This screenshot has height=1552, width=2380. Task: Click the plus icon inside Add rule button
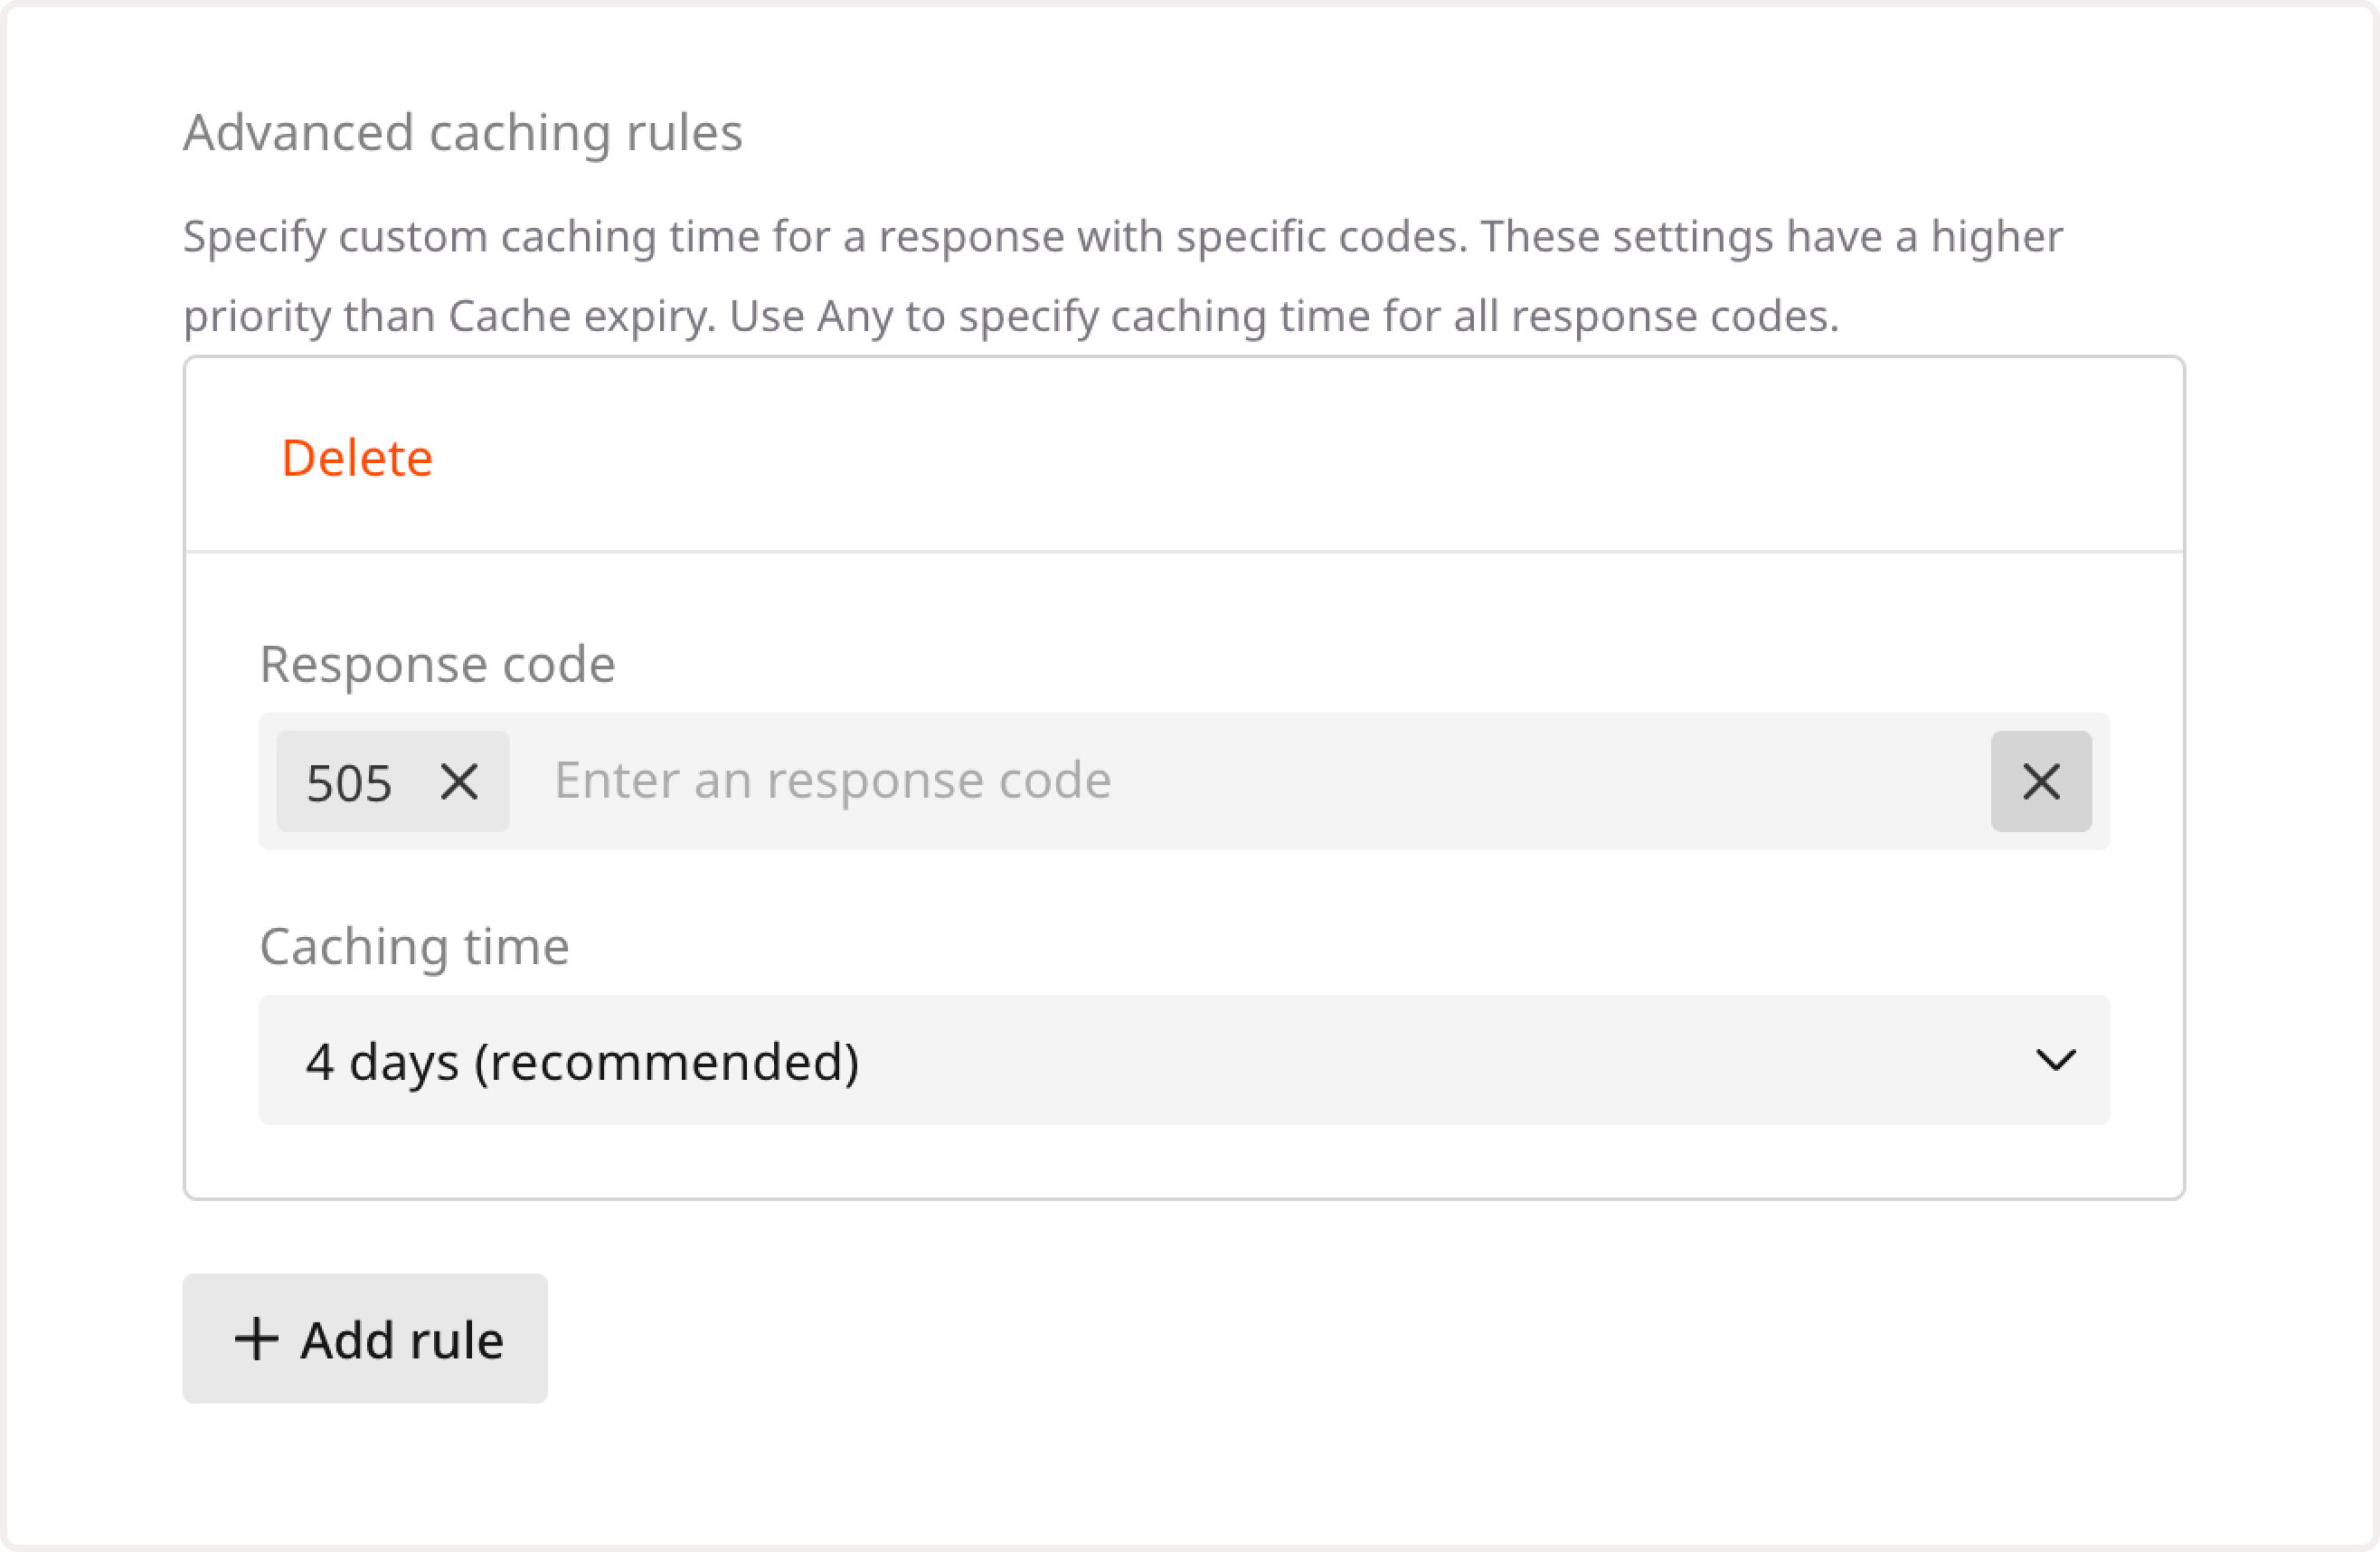[258, 1339]
